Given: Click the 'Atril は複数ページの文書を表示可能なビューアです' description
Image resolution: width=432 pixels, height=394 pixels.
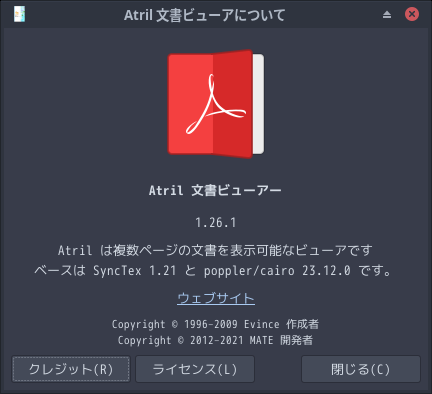Looking at the screenshot, I should tap(215, 250).
